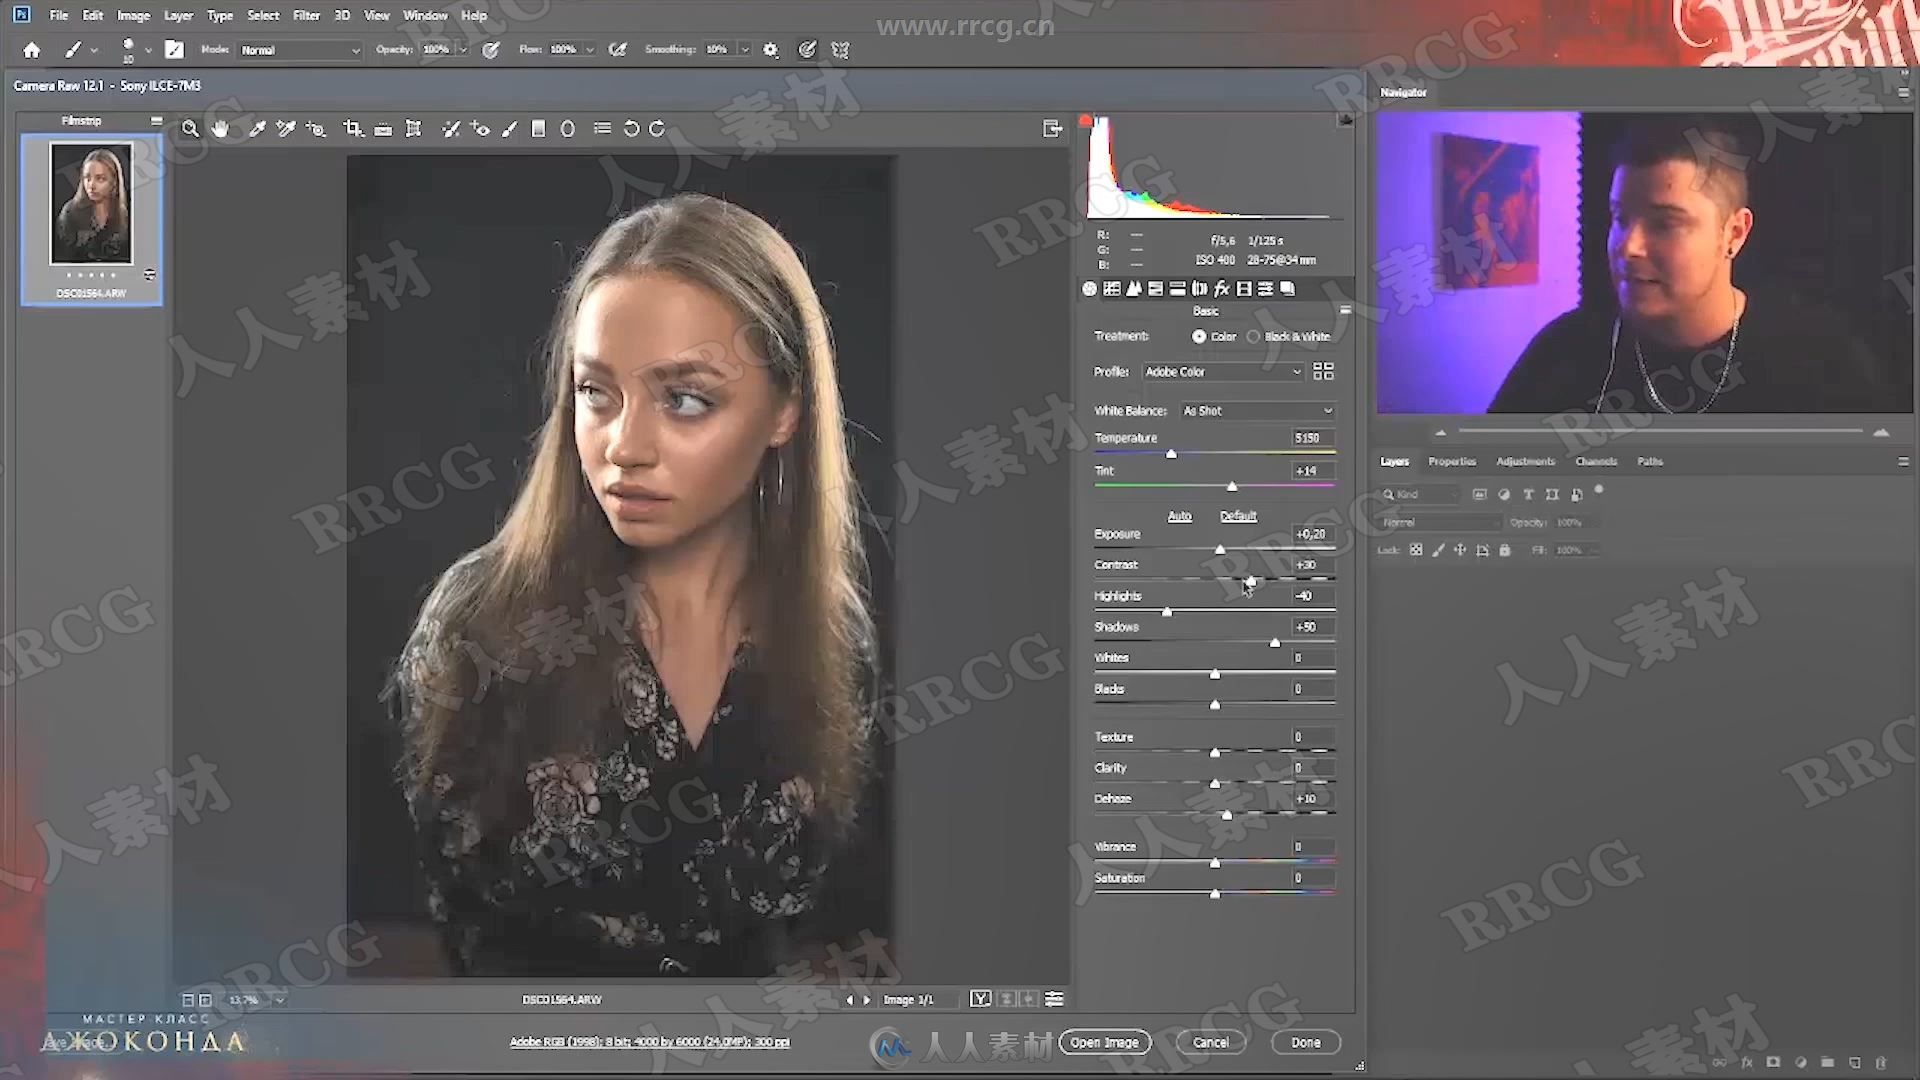
Task: Click the Shadows slider handle
Action: click(x=1275, y=643)
